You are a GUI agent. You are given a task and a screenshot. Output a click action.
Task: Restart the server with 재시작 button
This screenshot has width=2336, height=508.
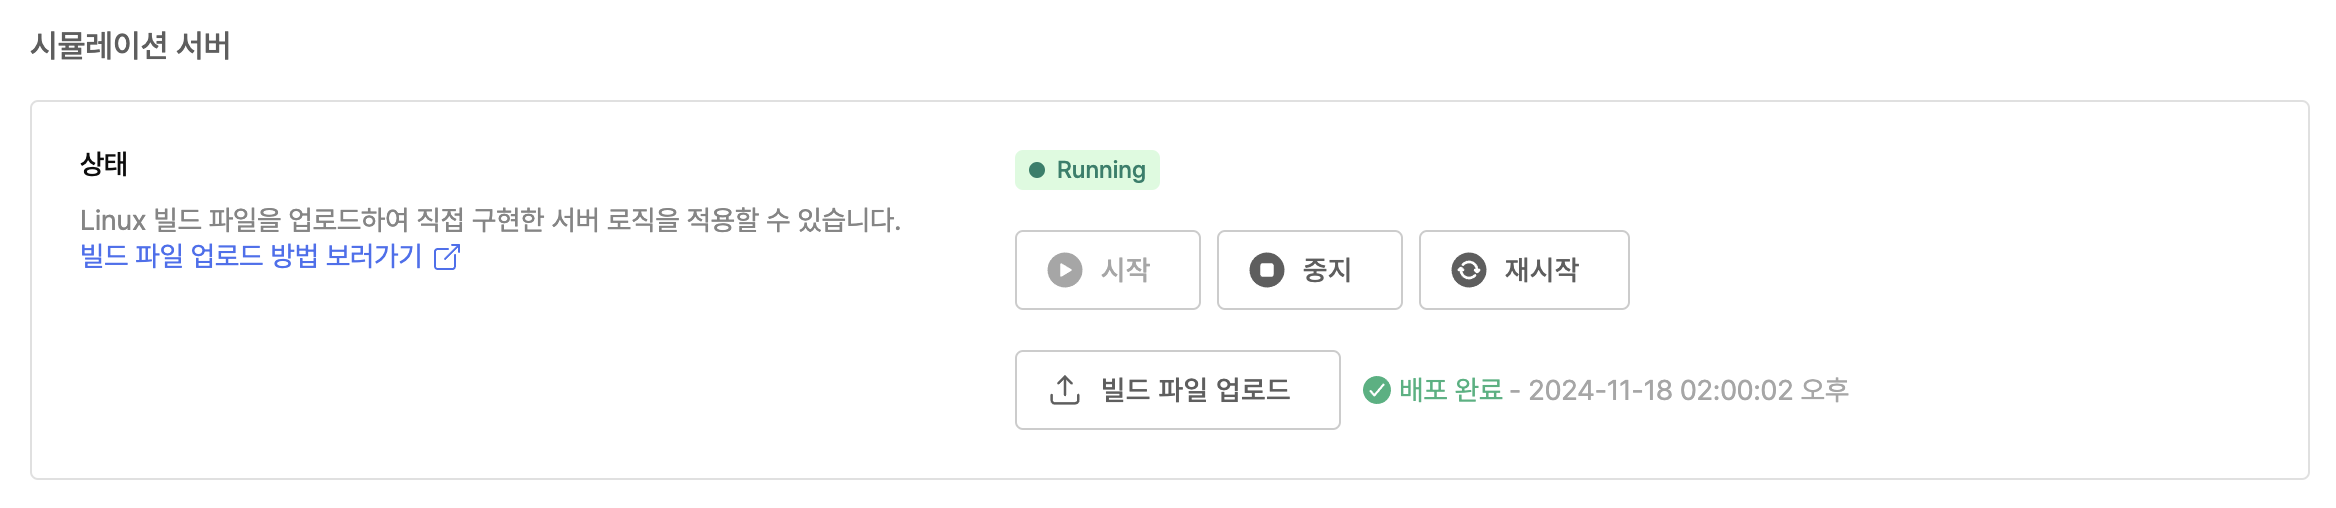pyautogui.click(x=1524, y=270)
